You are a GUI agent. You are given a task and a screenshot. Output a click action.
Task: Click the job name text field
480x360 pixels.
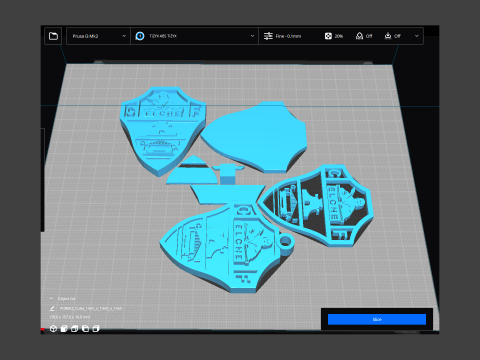(91, 308)
